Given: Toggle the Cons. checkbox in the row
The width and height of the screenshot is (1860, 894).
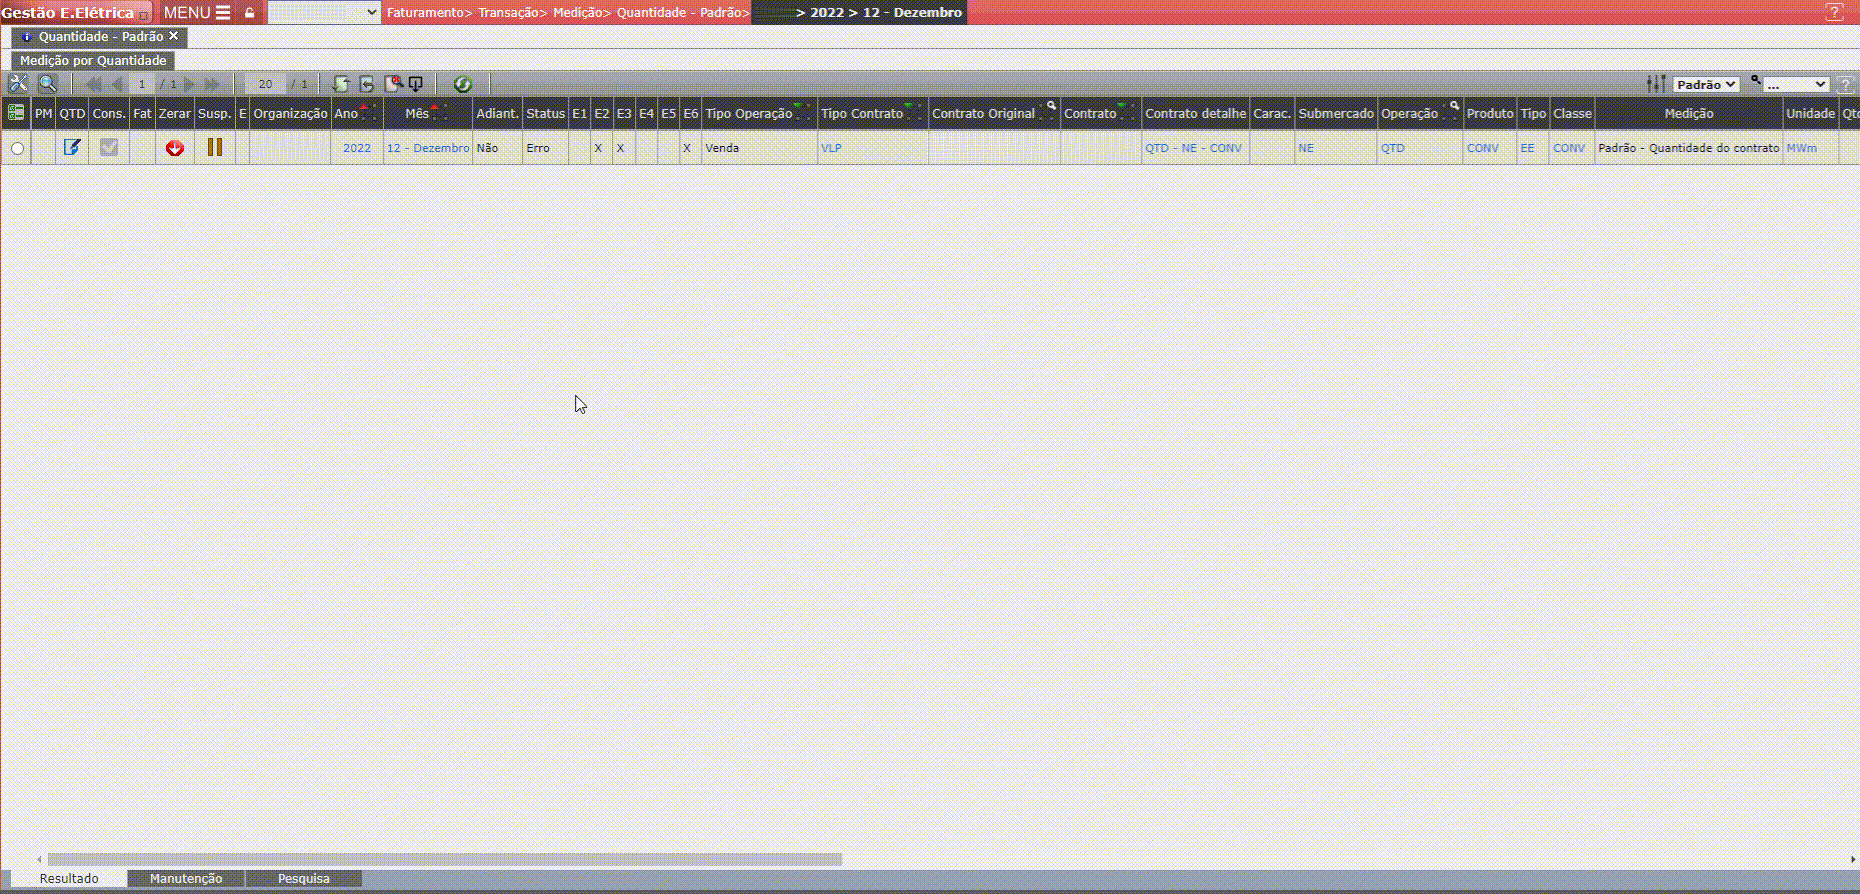Looking at the screenshot, I should pyautogui.click(x=109, y=148).
